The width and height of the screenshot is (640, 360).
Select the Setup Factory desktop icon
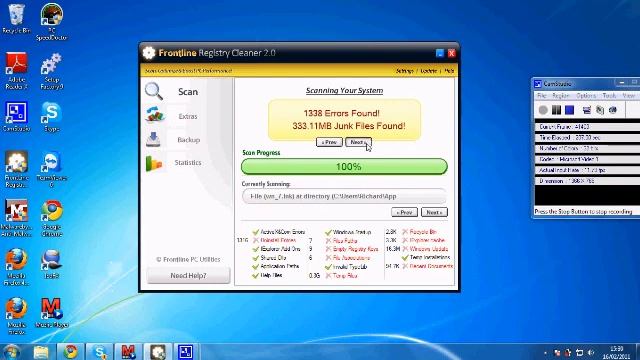[51, 71]
